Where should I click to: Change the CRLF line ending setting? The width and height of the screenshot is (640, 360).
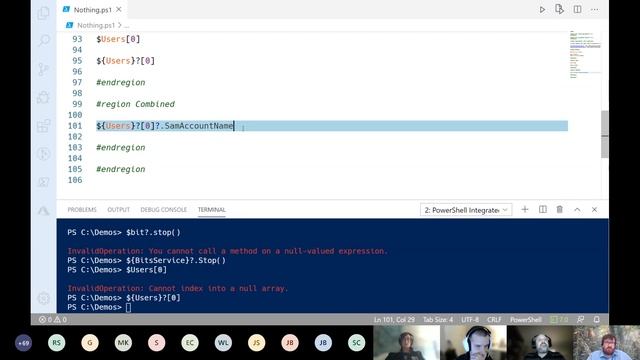pyautogui.click(x=494, y=320)
